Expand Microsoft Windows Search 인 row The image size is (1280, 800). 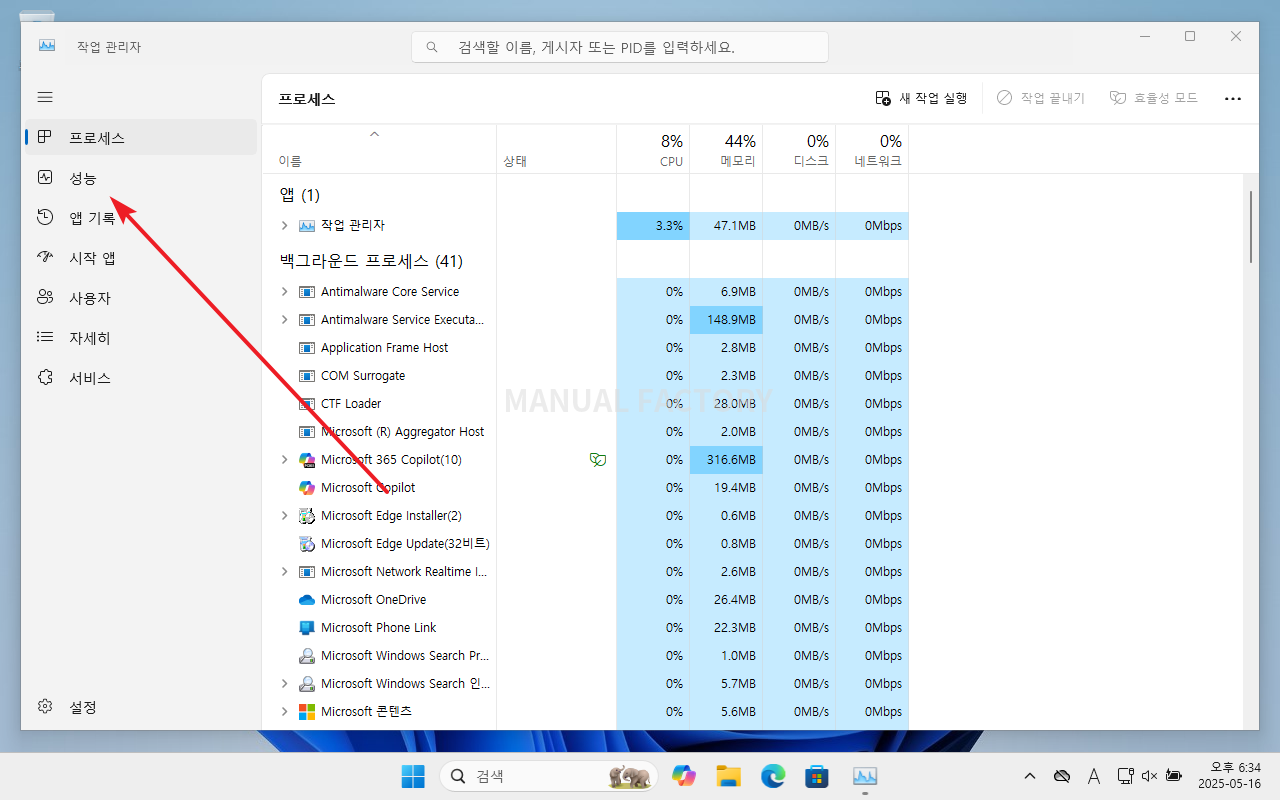point(284,684)
